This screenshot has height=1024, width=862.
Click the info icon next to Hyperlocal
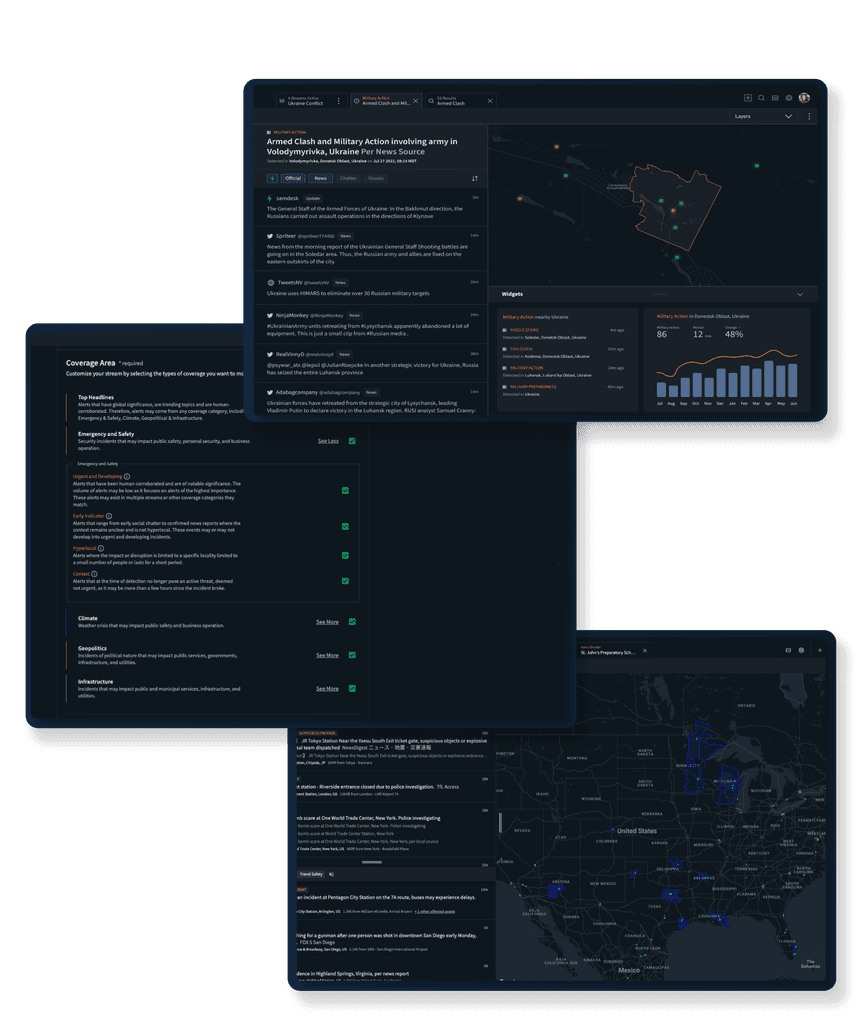coord(100,547)
